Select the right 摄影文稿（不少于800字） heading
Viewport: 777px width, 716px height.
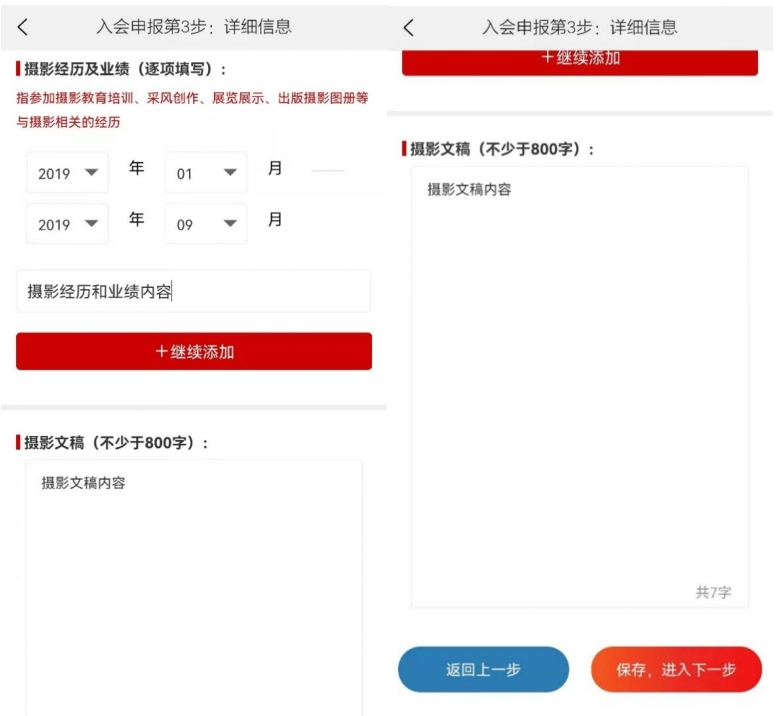502,149
